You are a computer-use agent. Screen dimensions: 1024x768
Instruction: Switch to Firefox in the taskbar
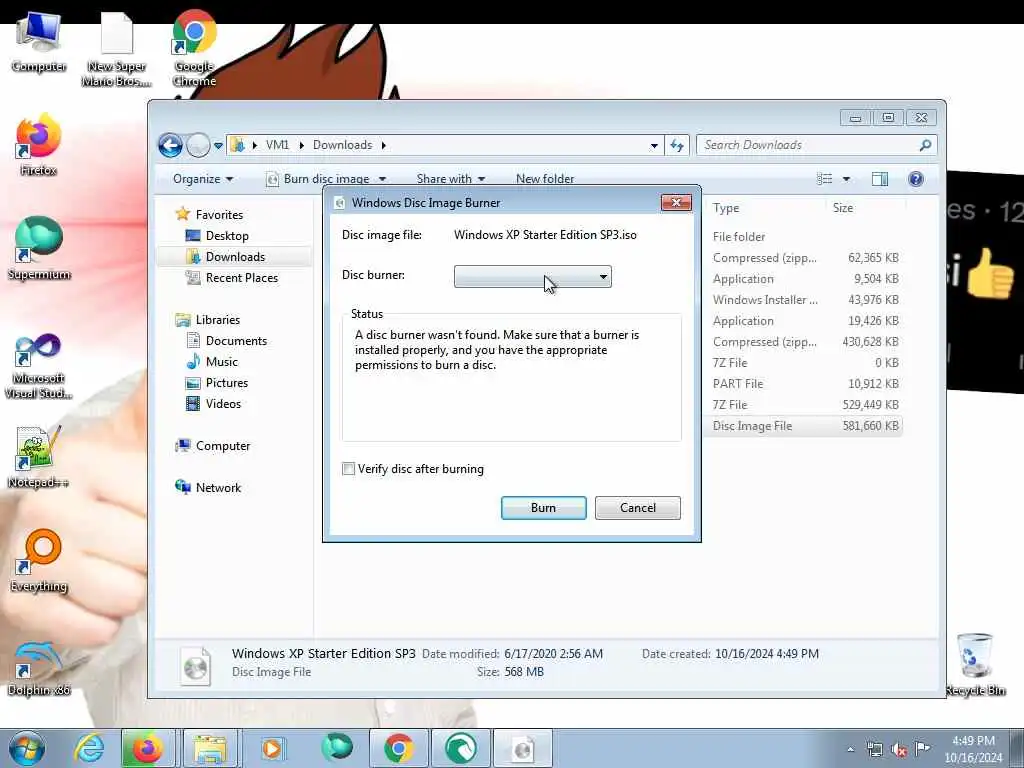coord(148,748)
